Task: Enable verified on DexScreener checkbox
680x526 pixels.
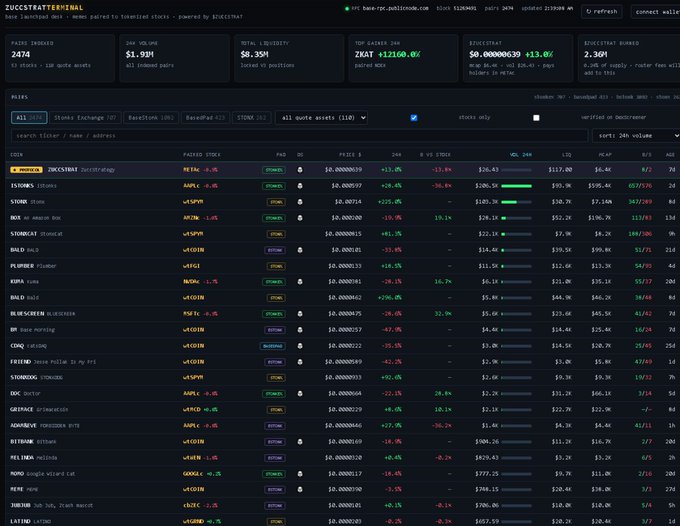Action: pos(536,118)
